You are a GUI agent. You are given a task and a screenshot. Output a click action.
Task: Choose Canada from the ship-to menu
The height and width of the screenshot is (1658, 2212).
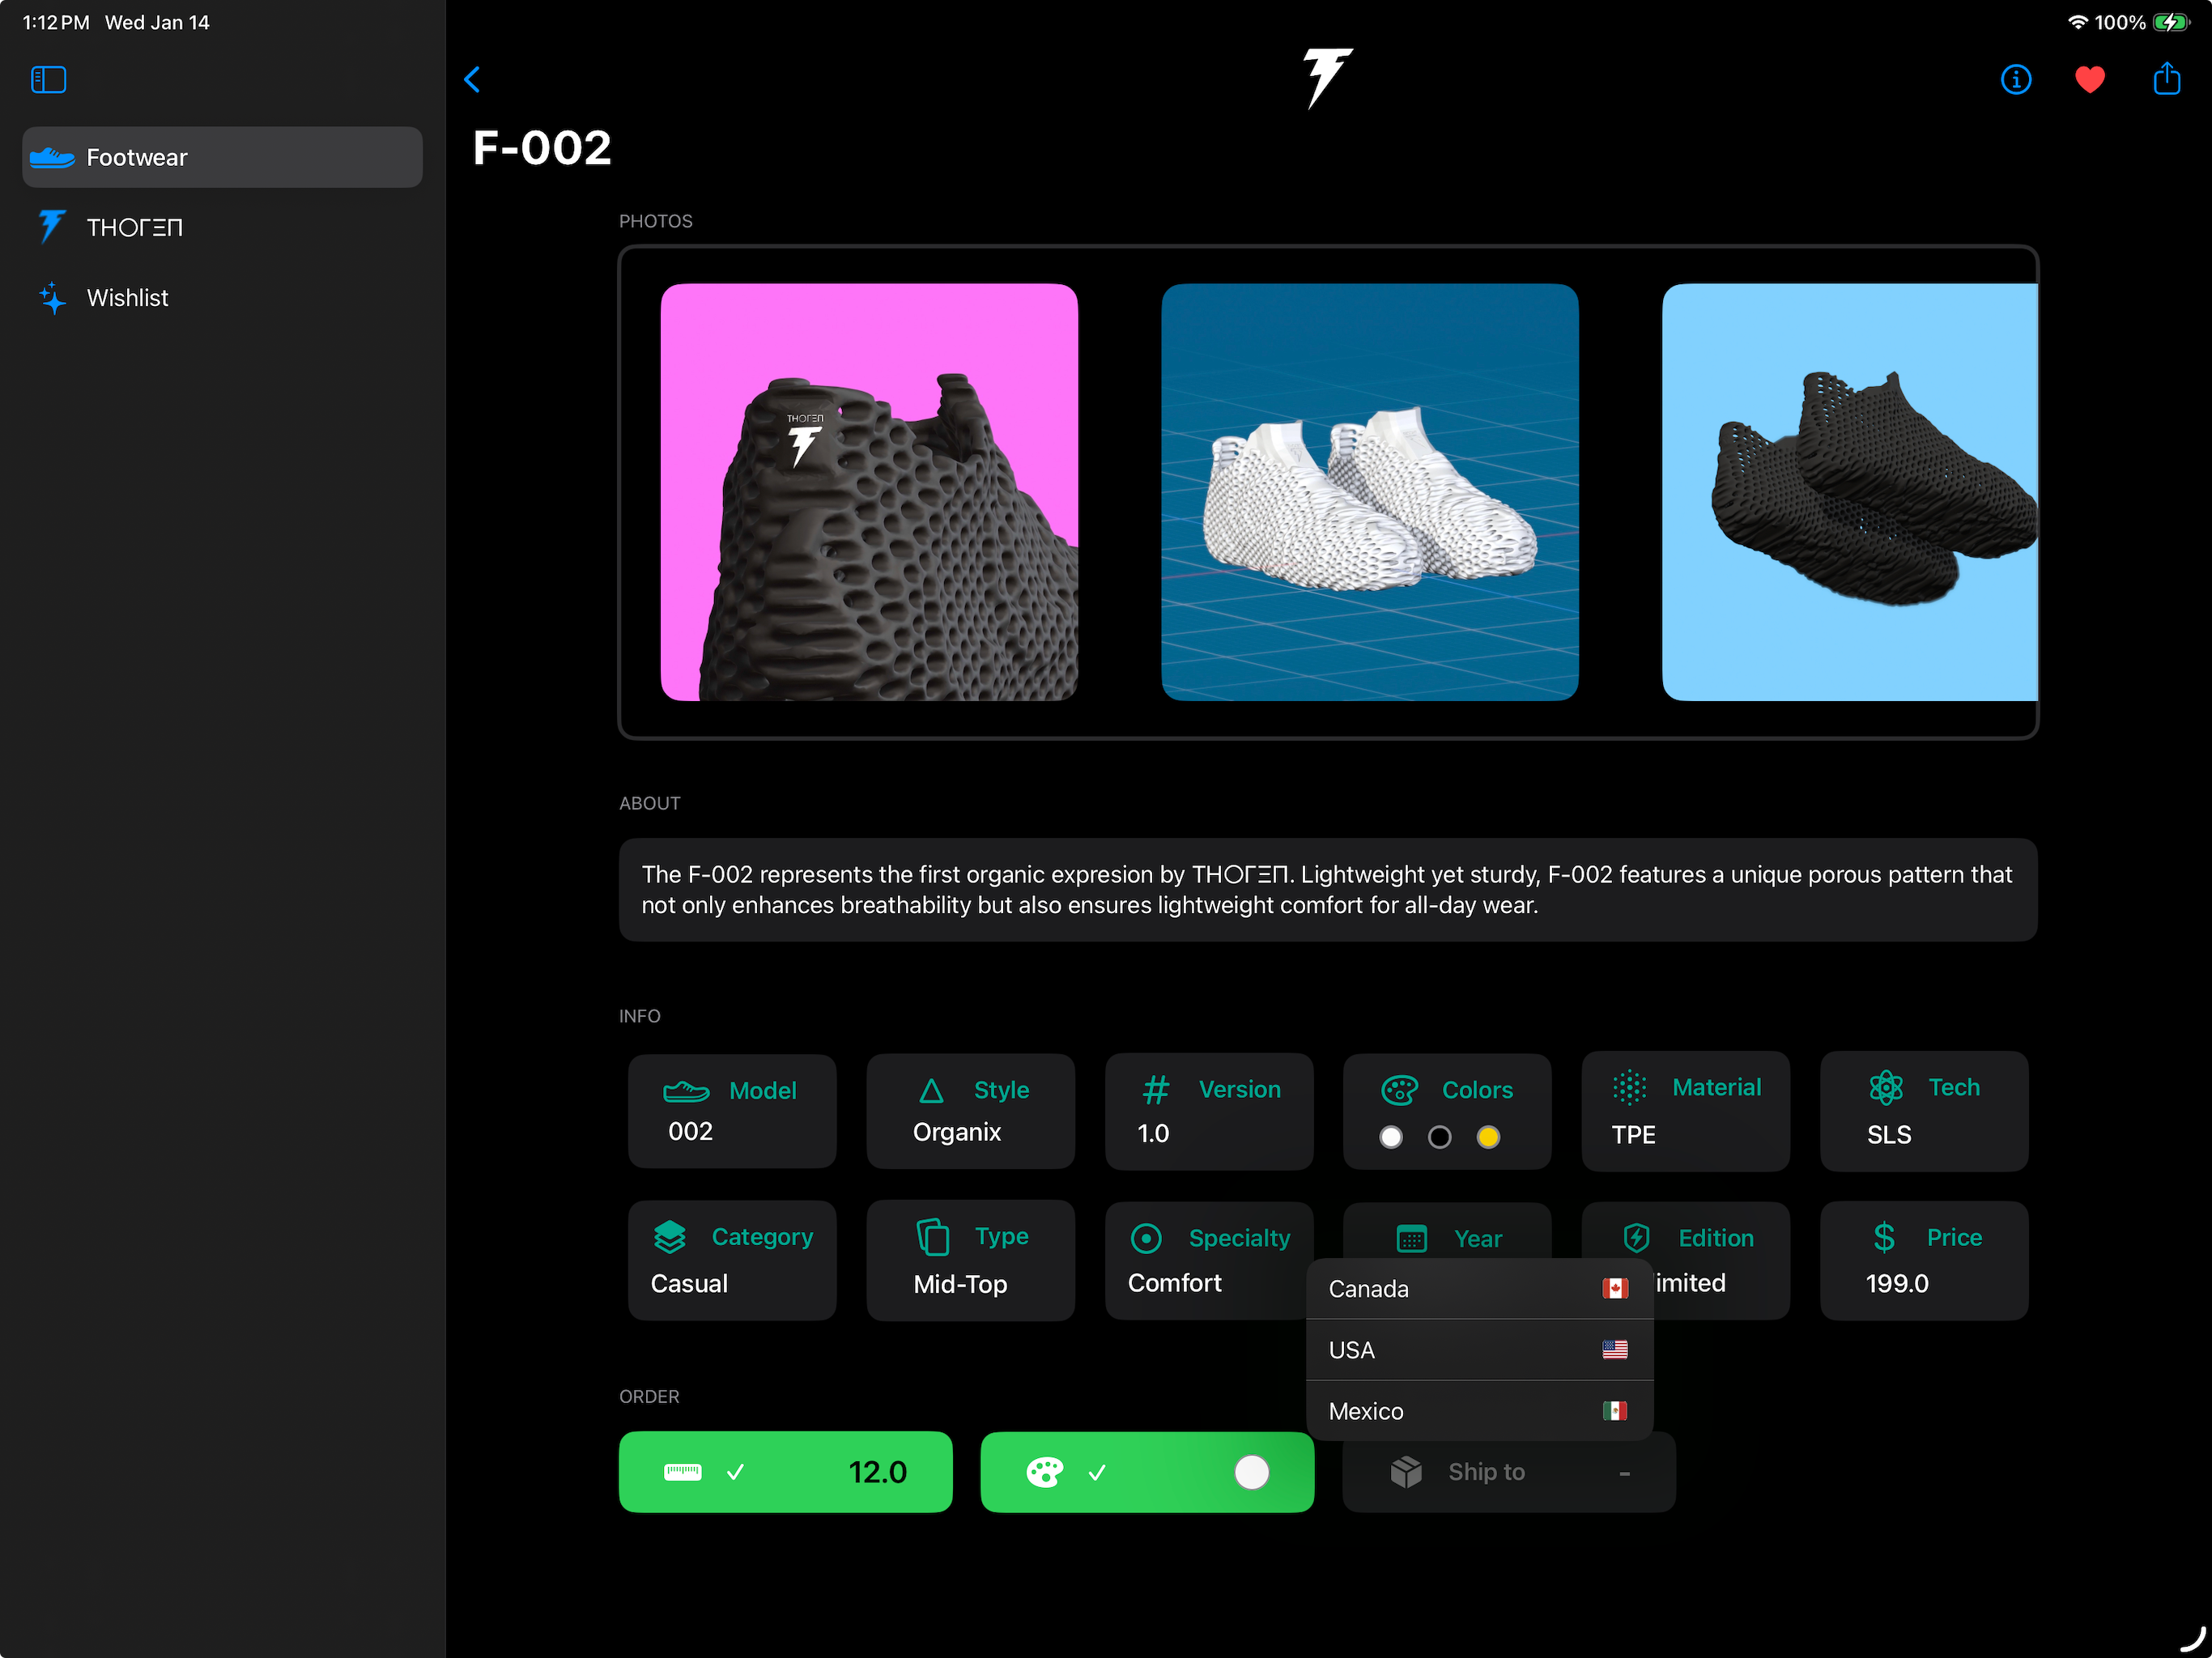click(1479, 1289)
